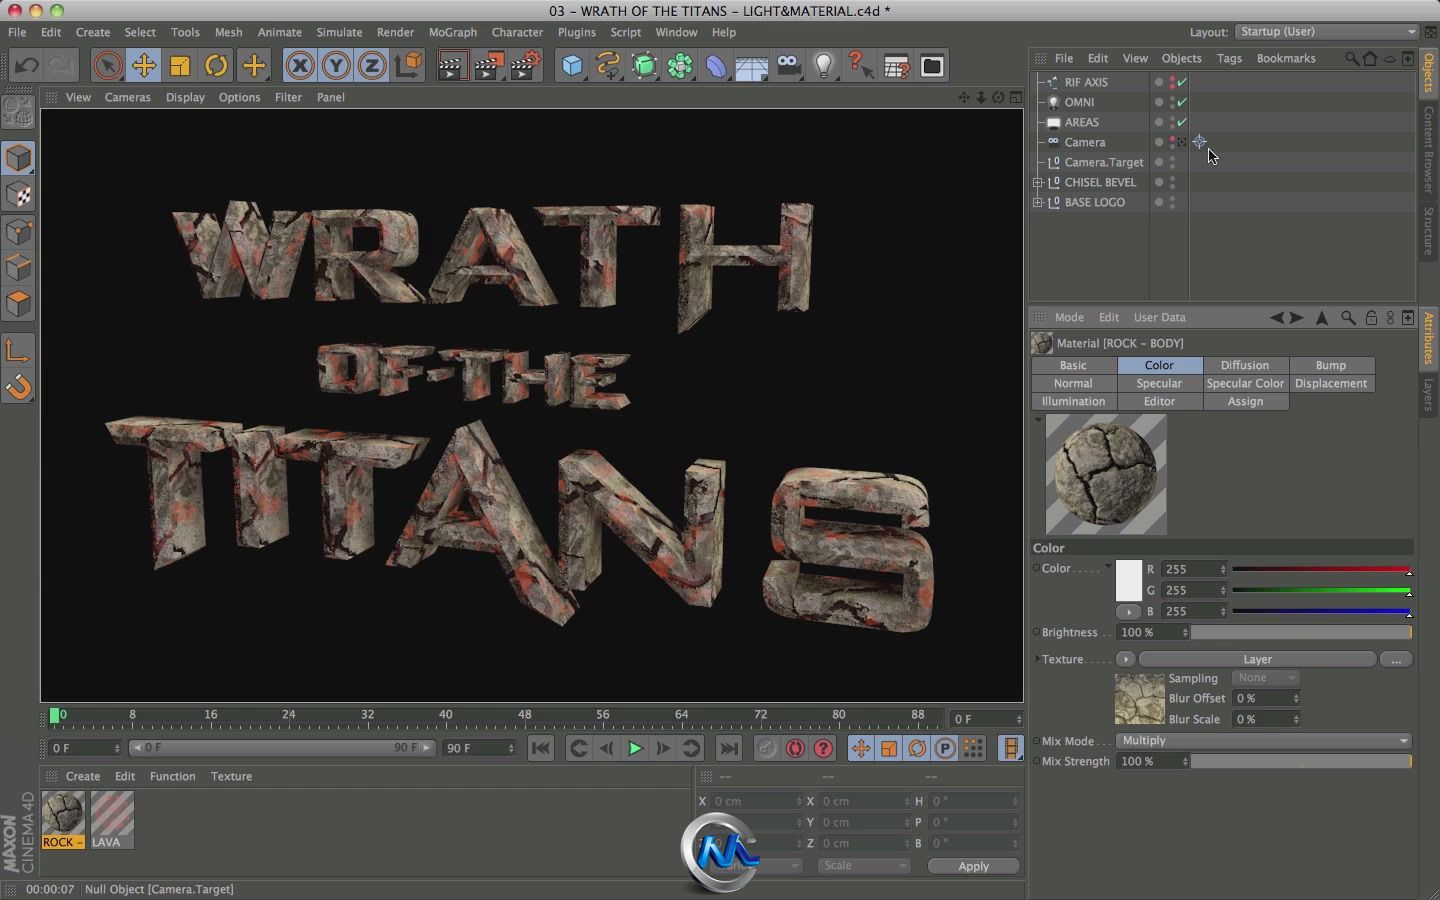Open the Scale coordinate mode dropdown

863,866
